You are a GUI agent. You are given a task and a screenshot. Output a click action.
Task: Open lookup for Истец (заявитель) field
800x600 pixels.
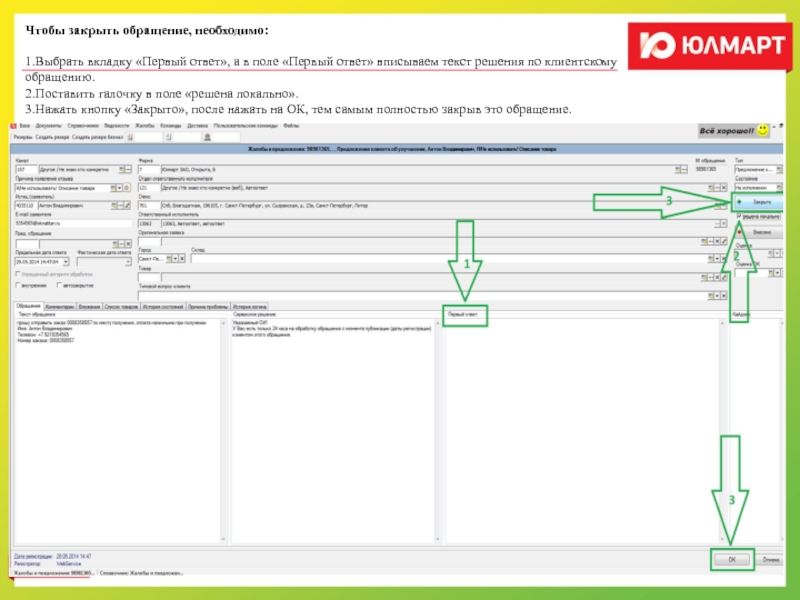pyautogui.click(x=114, y=206)
